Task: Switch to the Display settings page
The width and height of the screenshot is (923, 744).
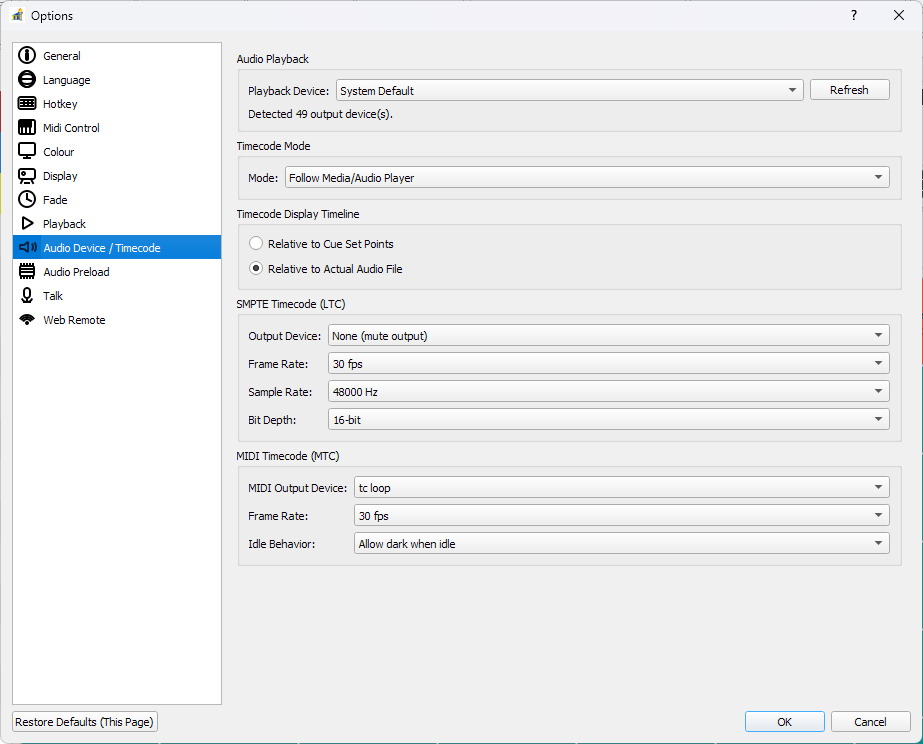Action: click(x=60, y=175)
